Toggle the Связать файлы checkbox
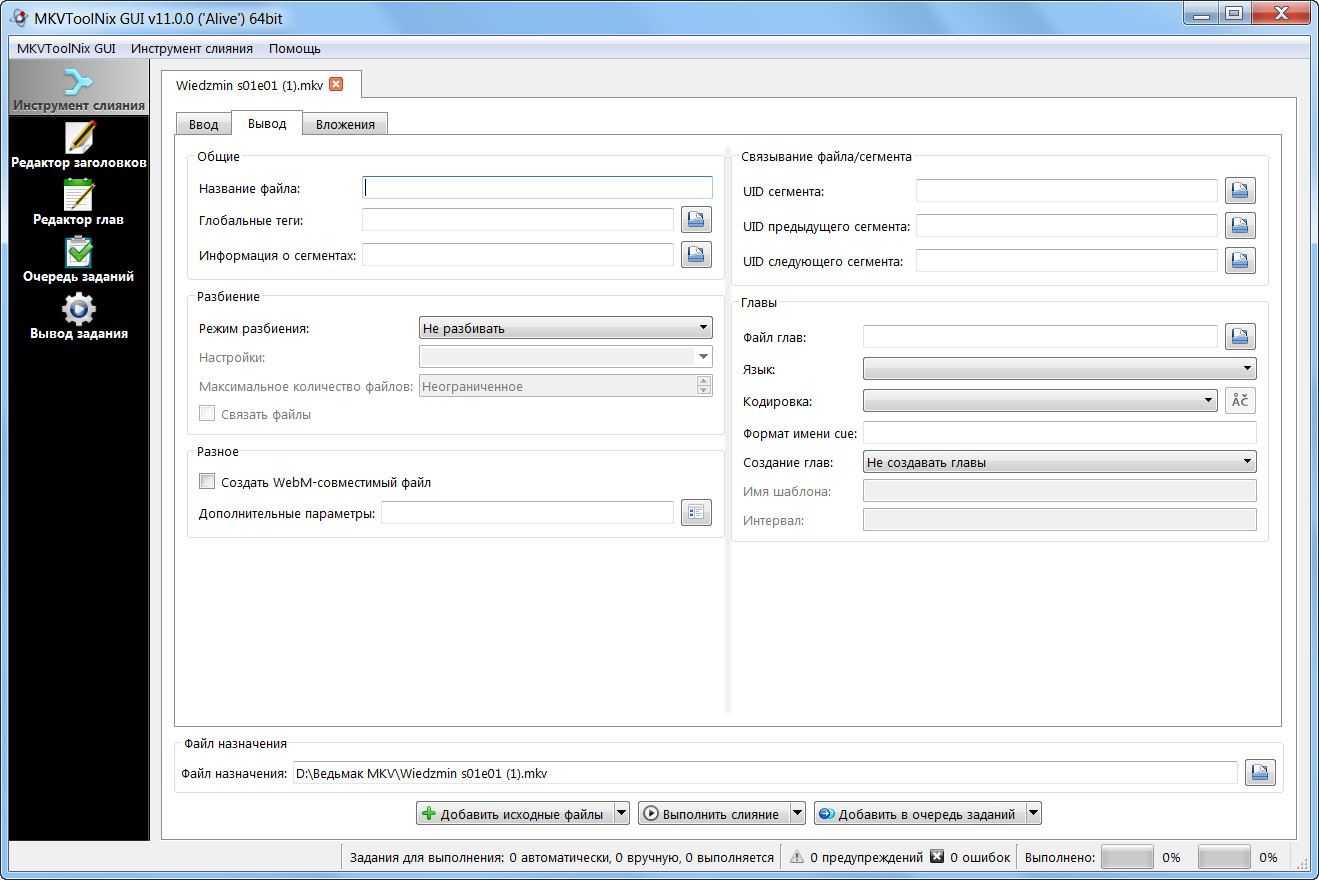 (x=207, y=413)
